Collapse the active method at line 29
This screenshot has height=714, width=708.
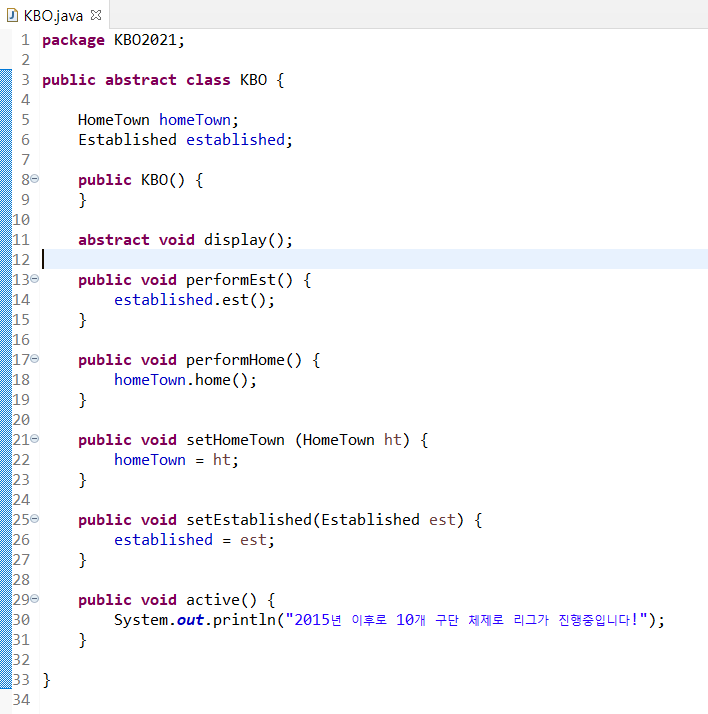coord(35,599)
